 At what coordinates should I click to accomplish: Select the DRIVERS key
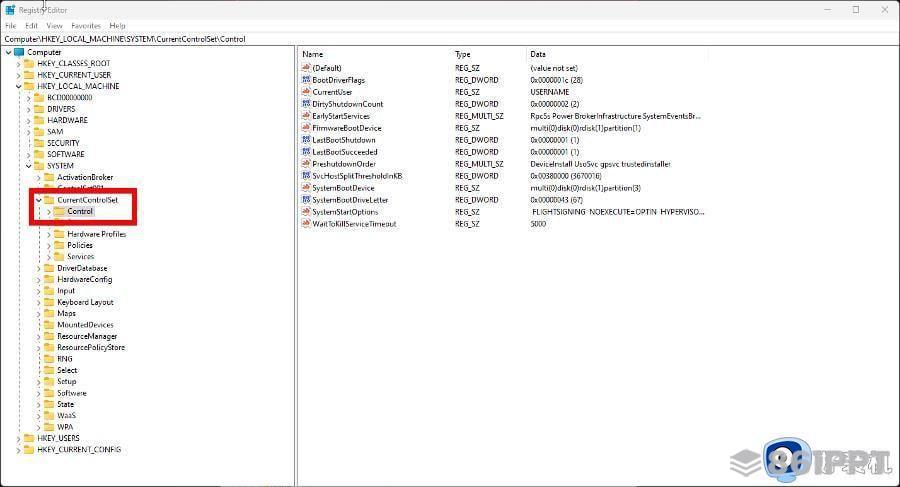pyautogui.click(x=61, y=109)
